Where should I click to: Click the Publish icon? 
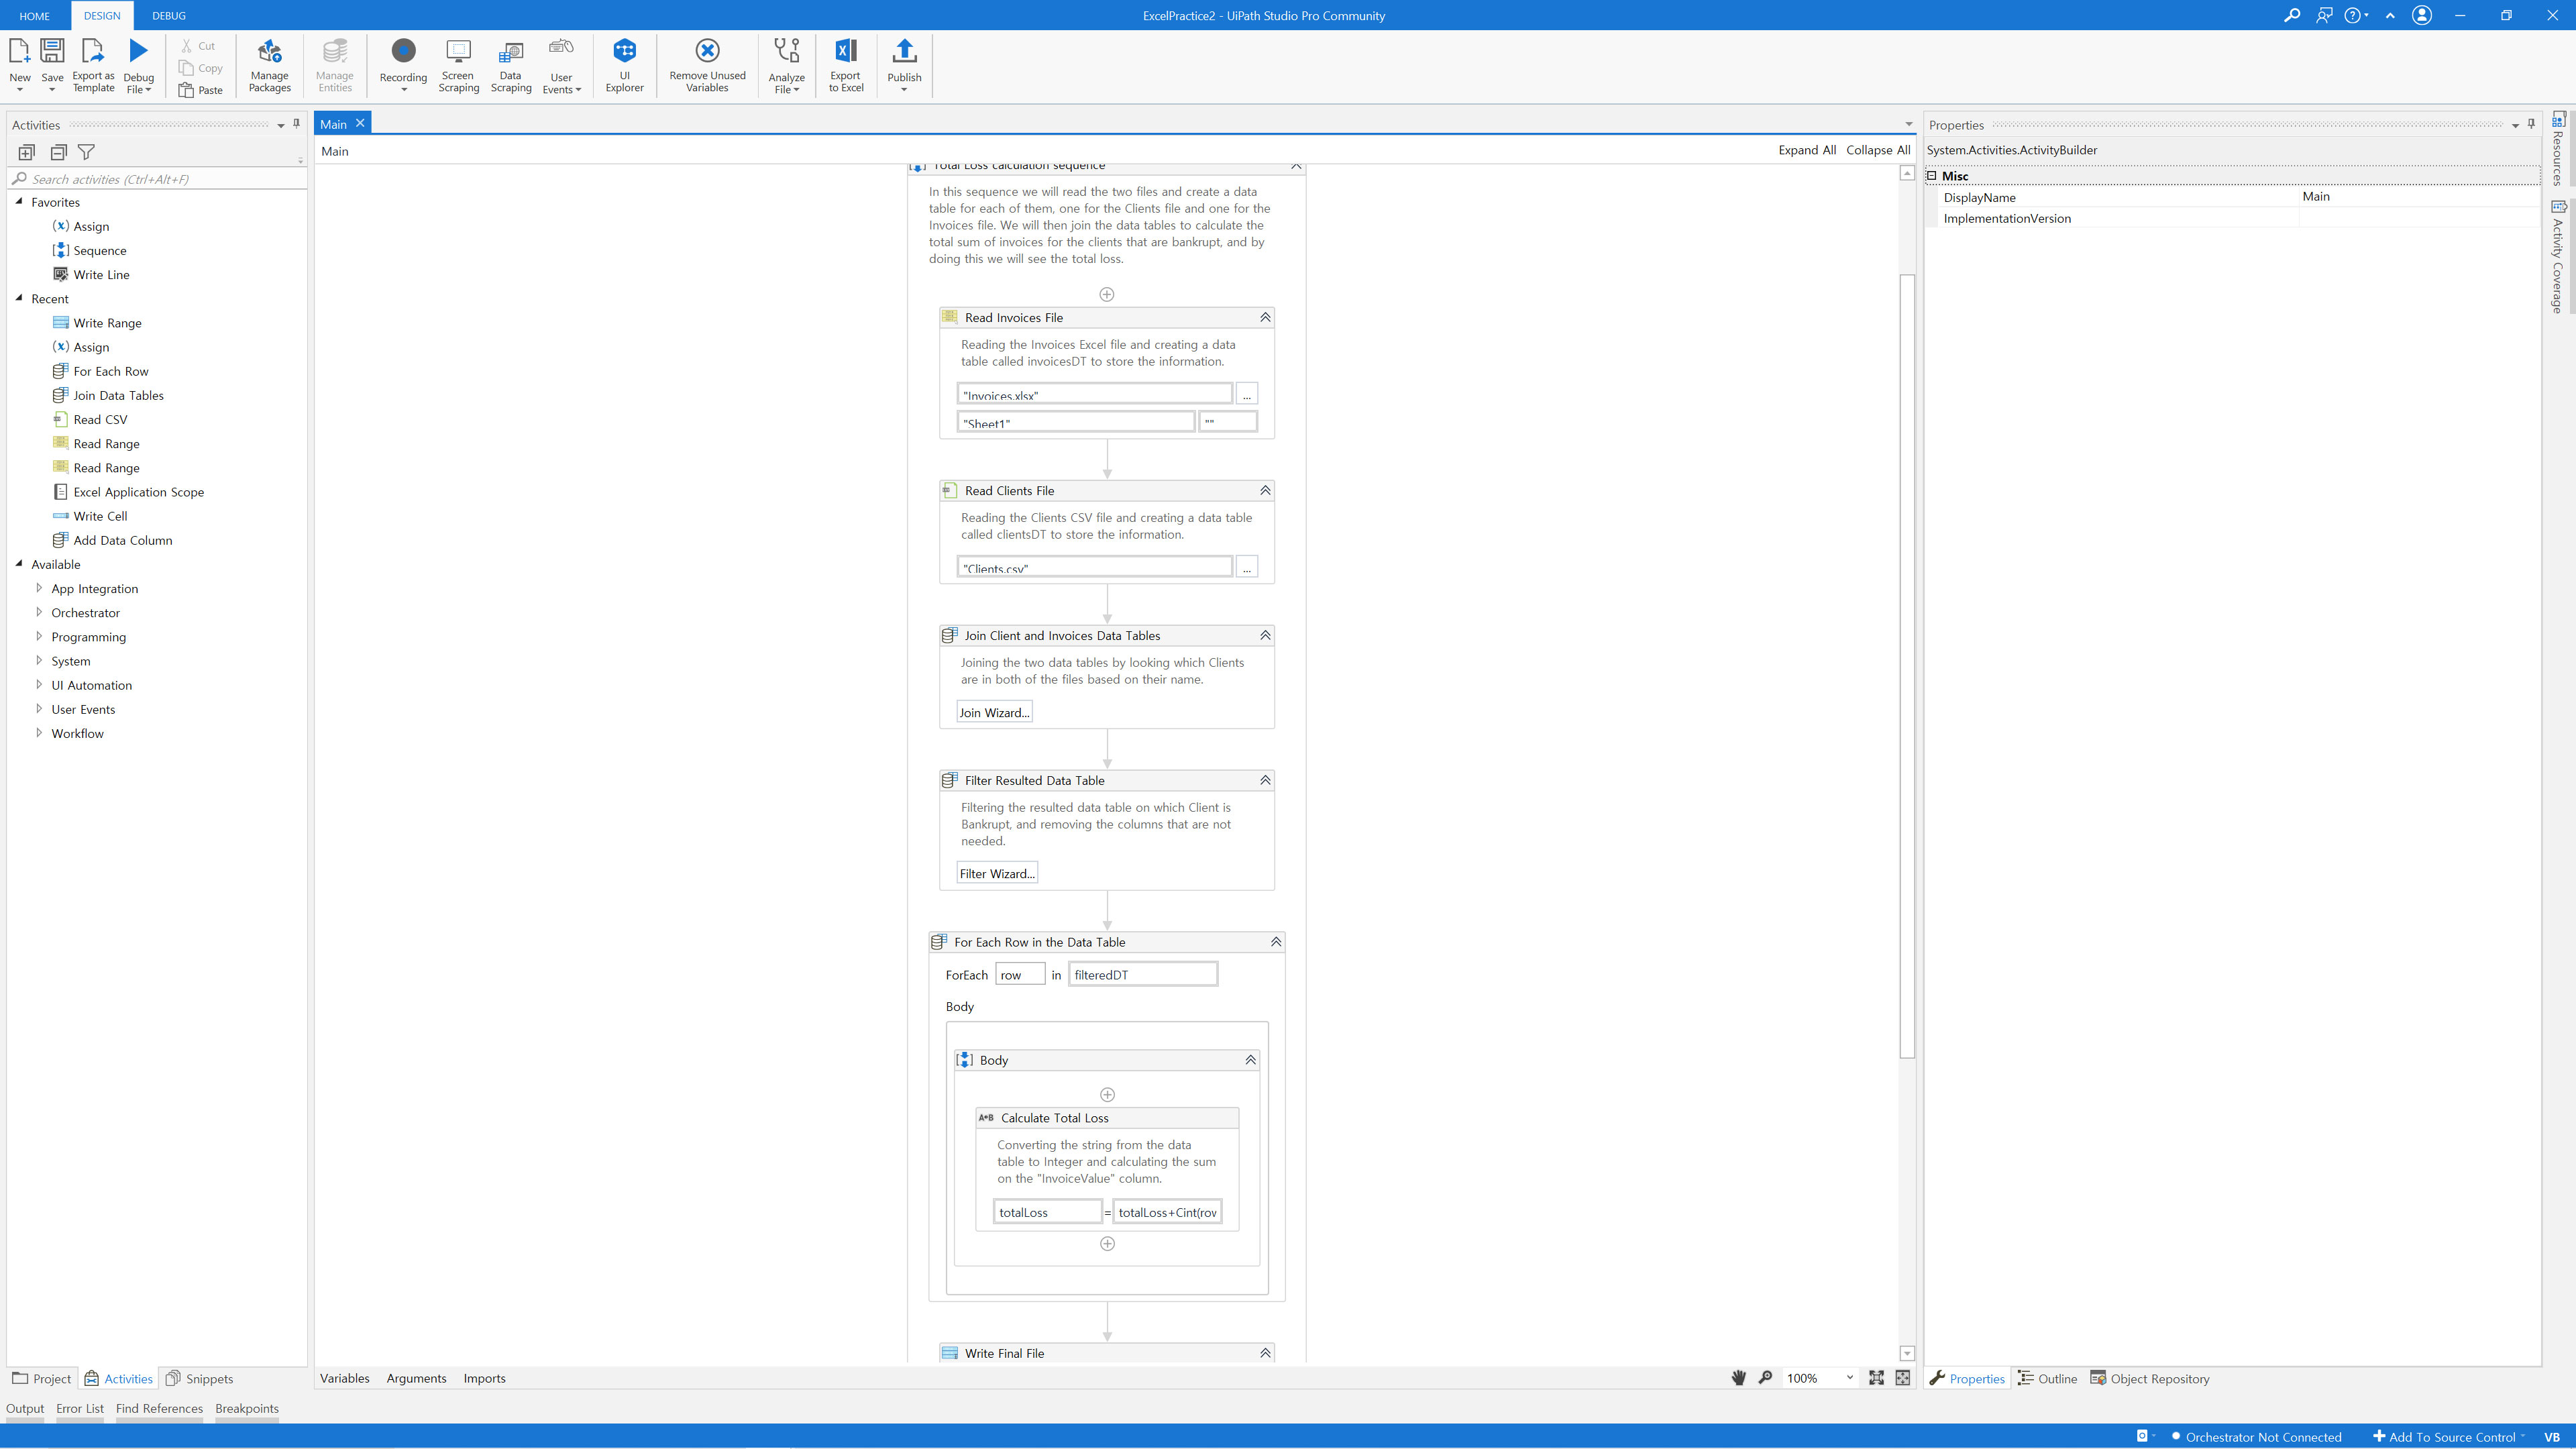click(903, 51)
